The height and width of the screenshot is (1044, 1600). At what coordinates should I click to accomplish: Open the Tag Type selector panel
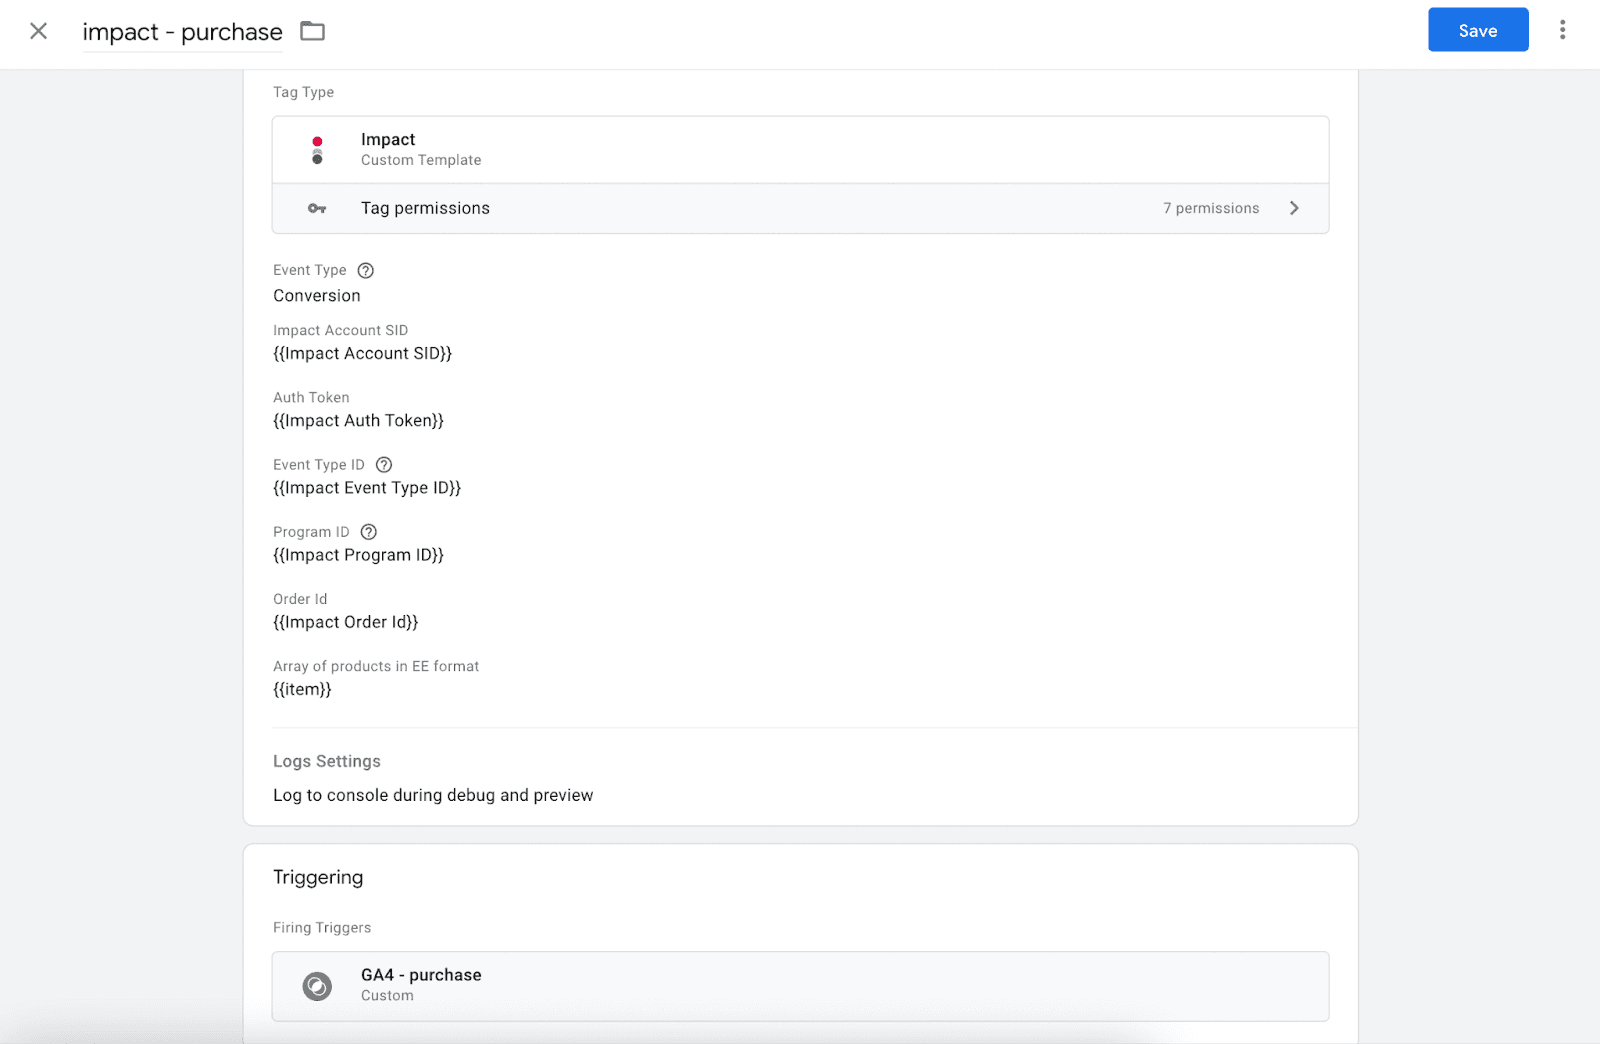click(x=800, y=148)
